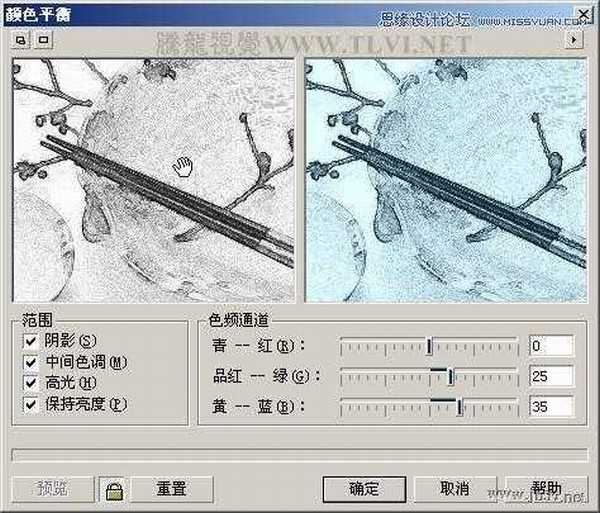The height and width of the screenshot is (513, 600).
Task: Click the 青--红 (Cyan-Red) slider handle
Action: [429, 347]
